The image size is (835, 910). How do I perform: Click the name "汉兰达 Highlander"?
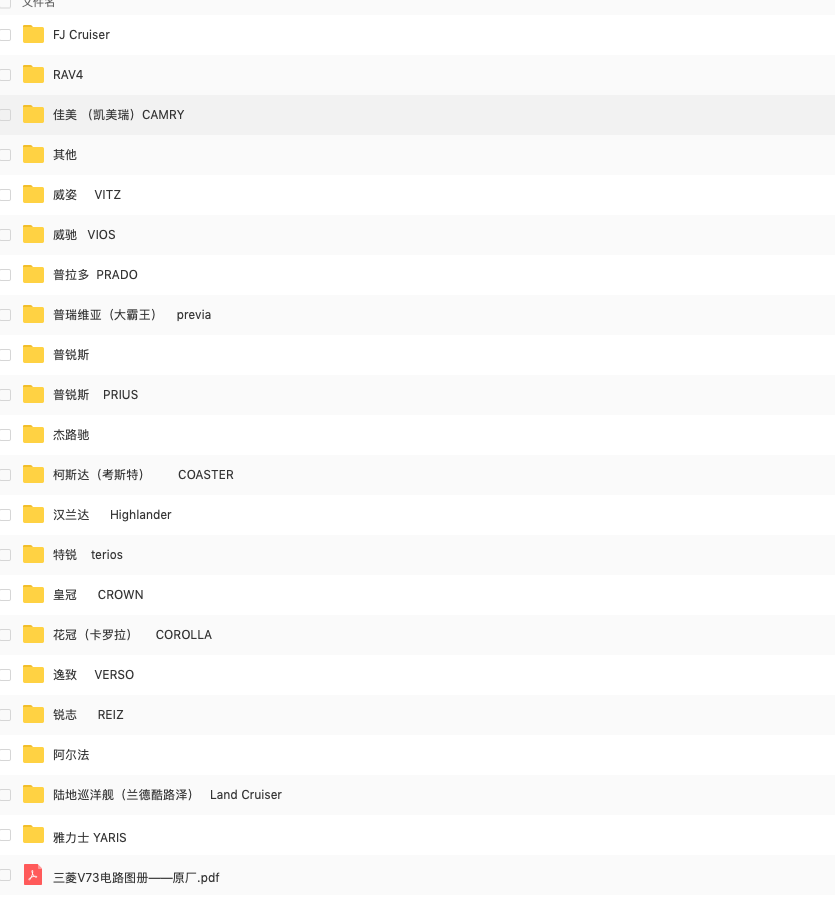click(112, 515)
